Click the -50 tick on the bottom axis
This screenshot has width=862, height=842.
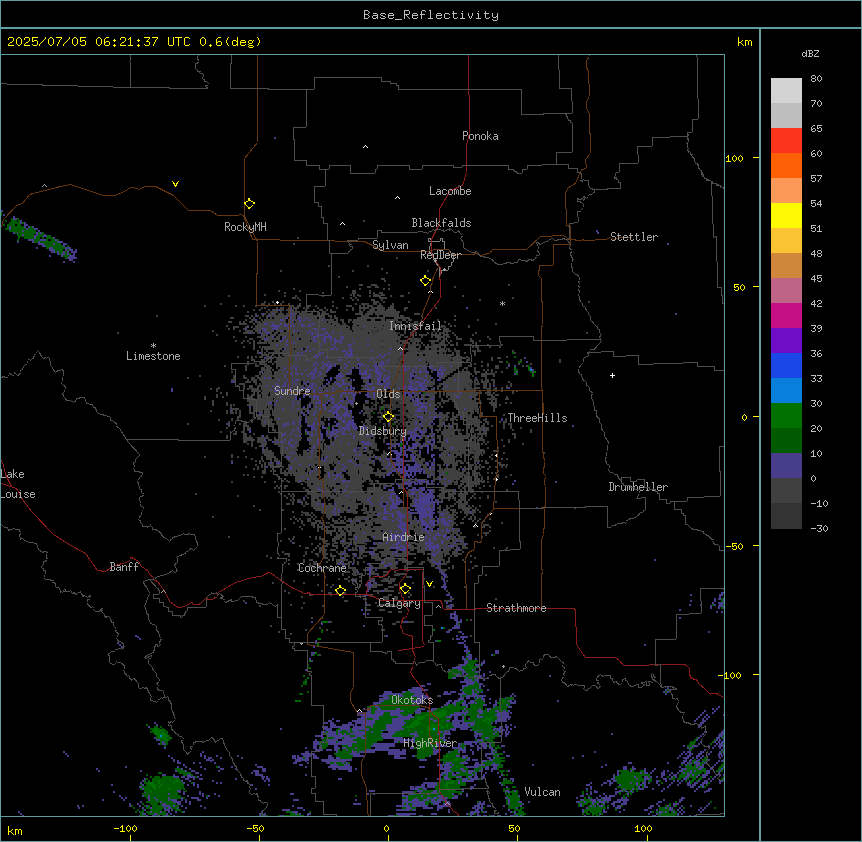pyautogui.click(x=255, y=828)
